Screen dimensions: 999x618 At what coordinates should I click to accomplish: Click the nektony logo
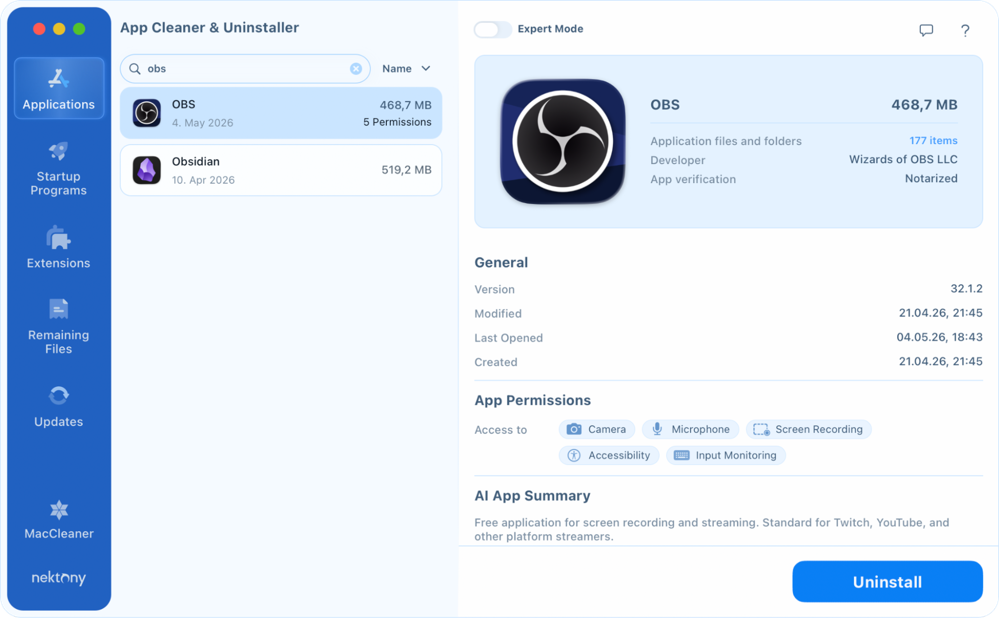click(59, 577)
